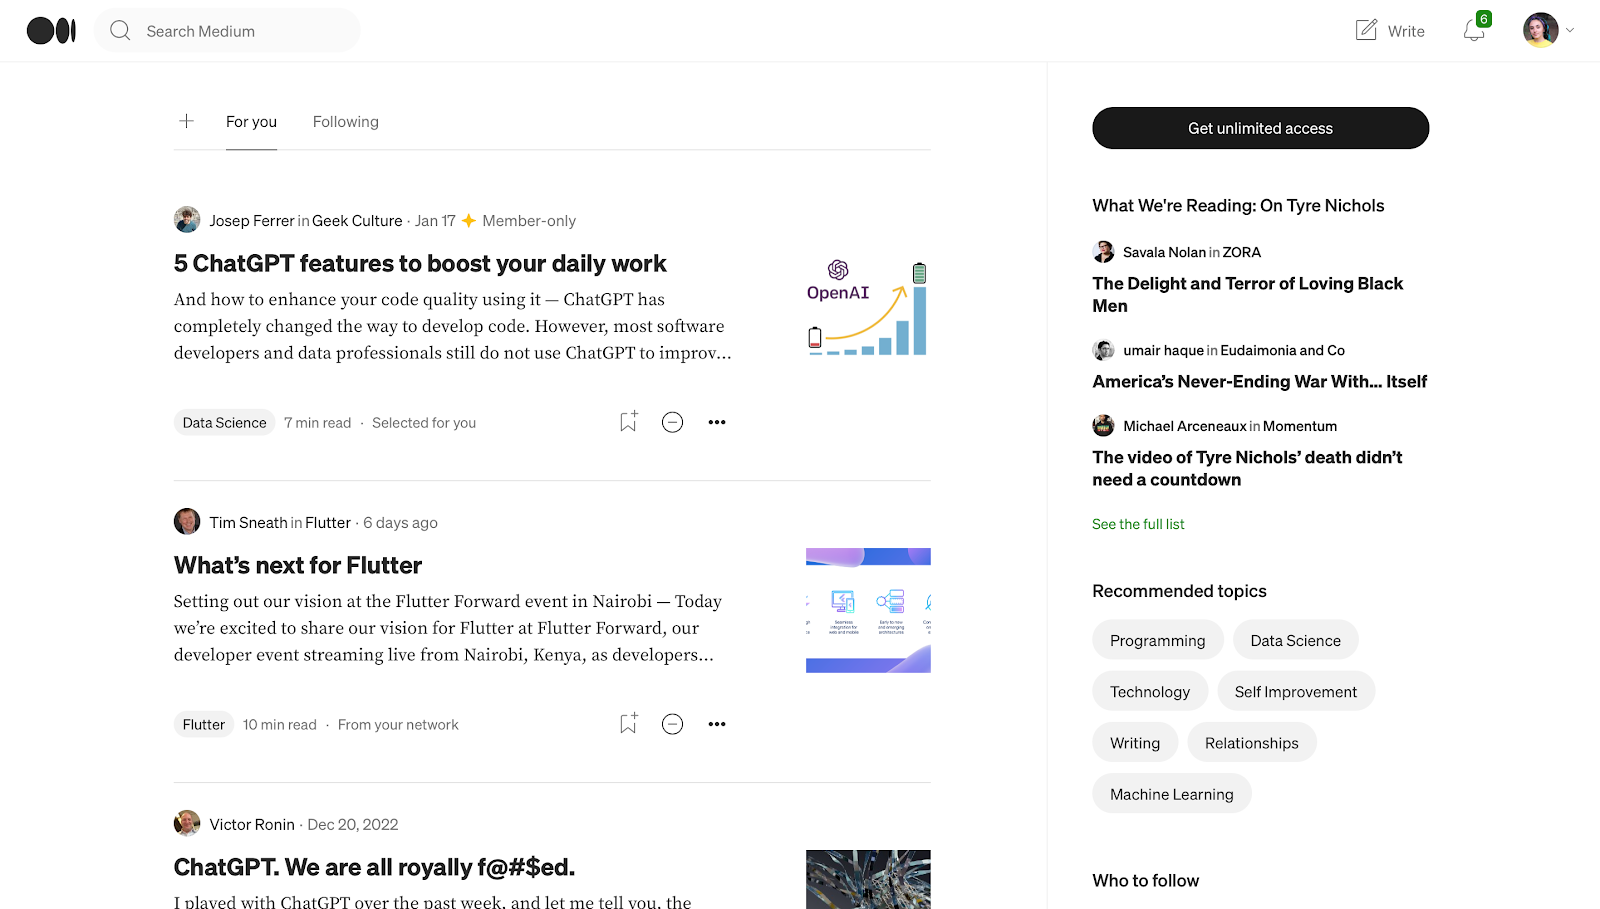Viewport: 1600px width, 909px height.
Task: Open the Data Science recommended topic
Action: click(x=1295, y=639)
